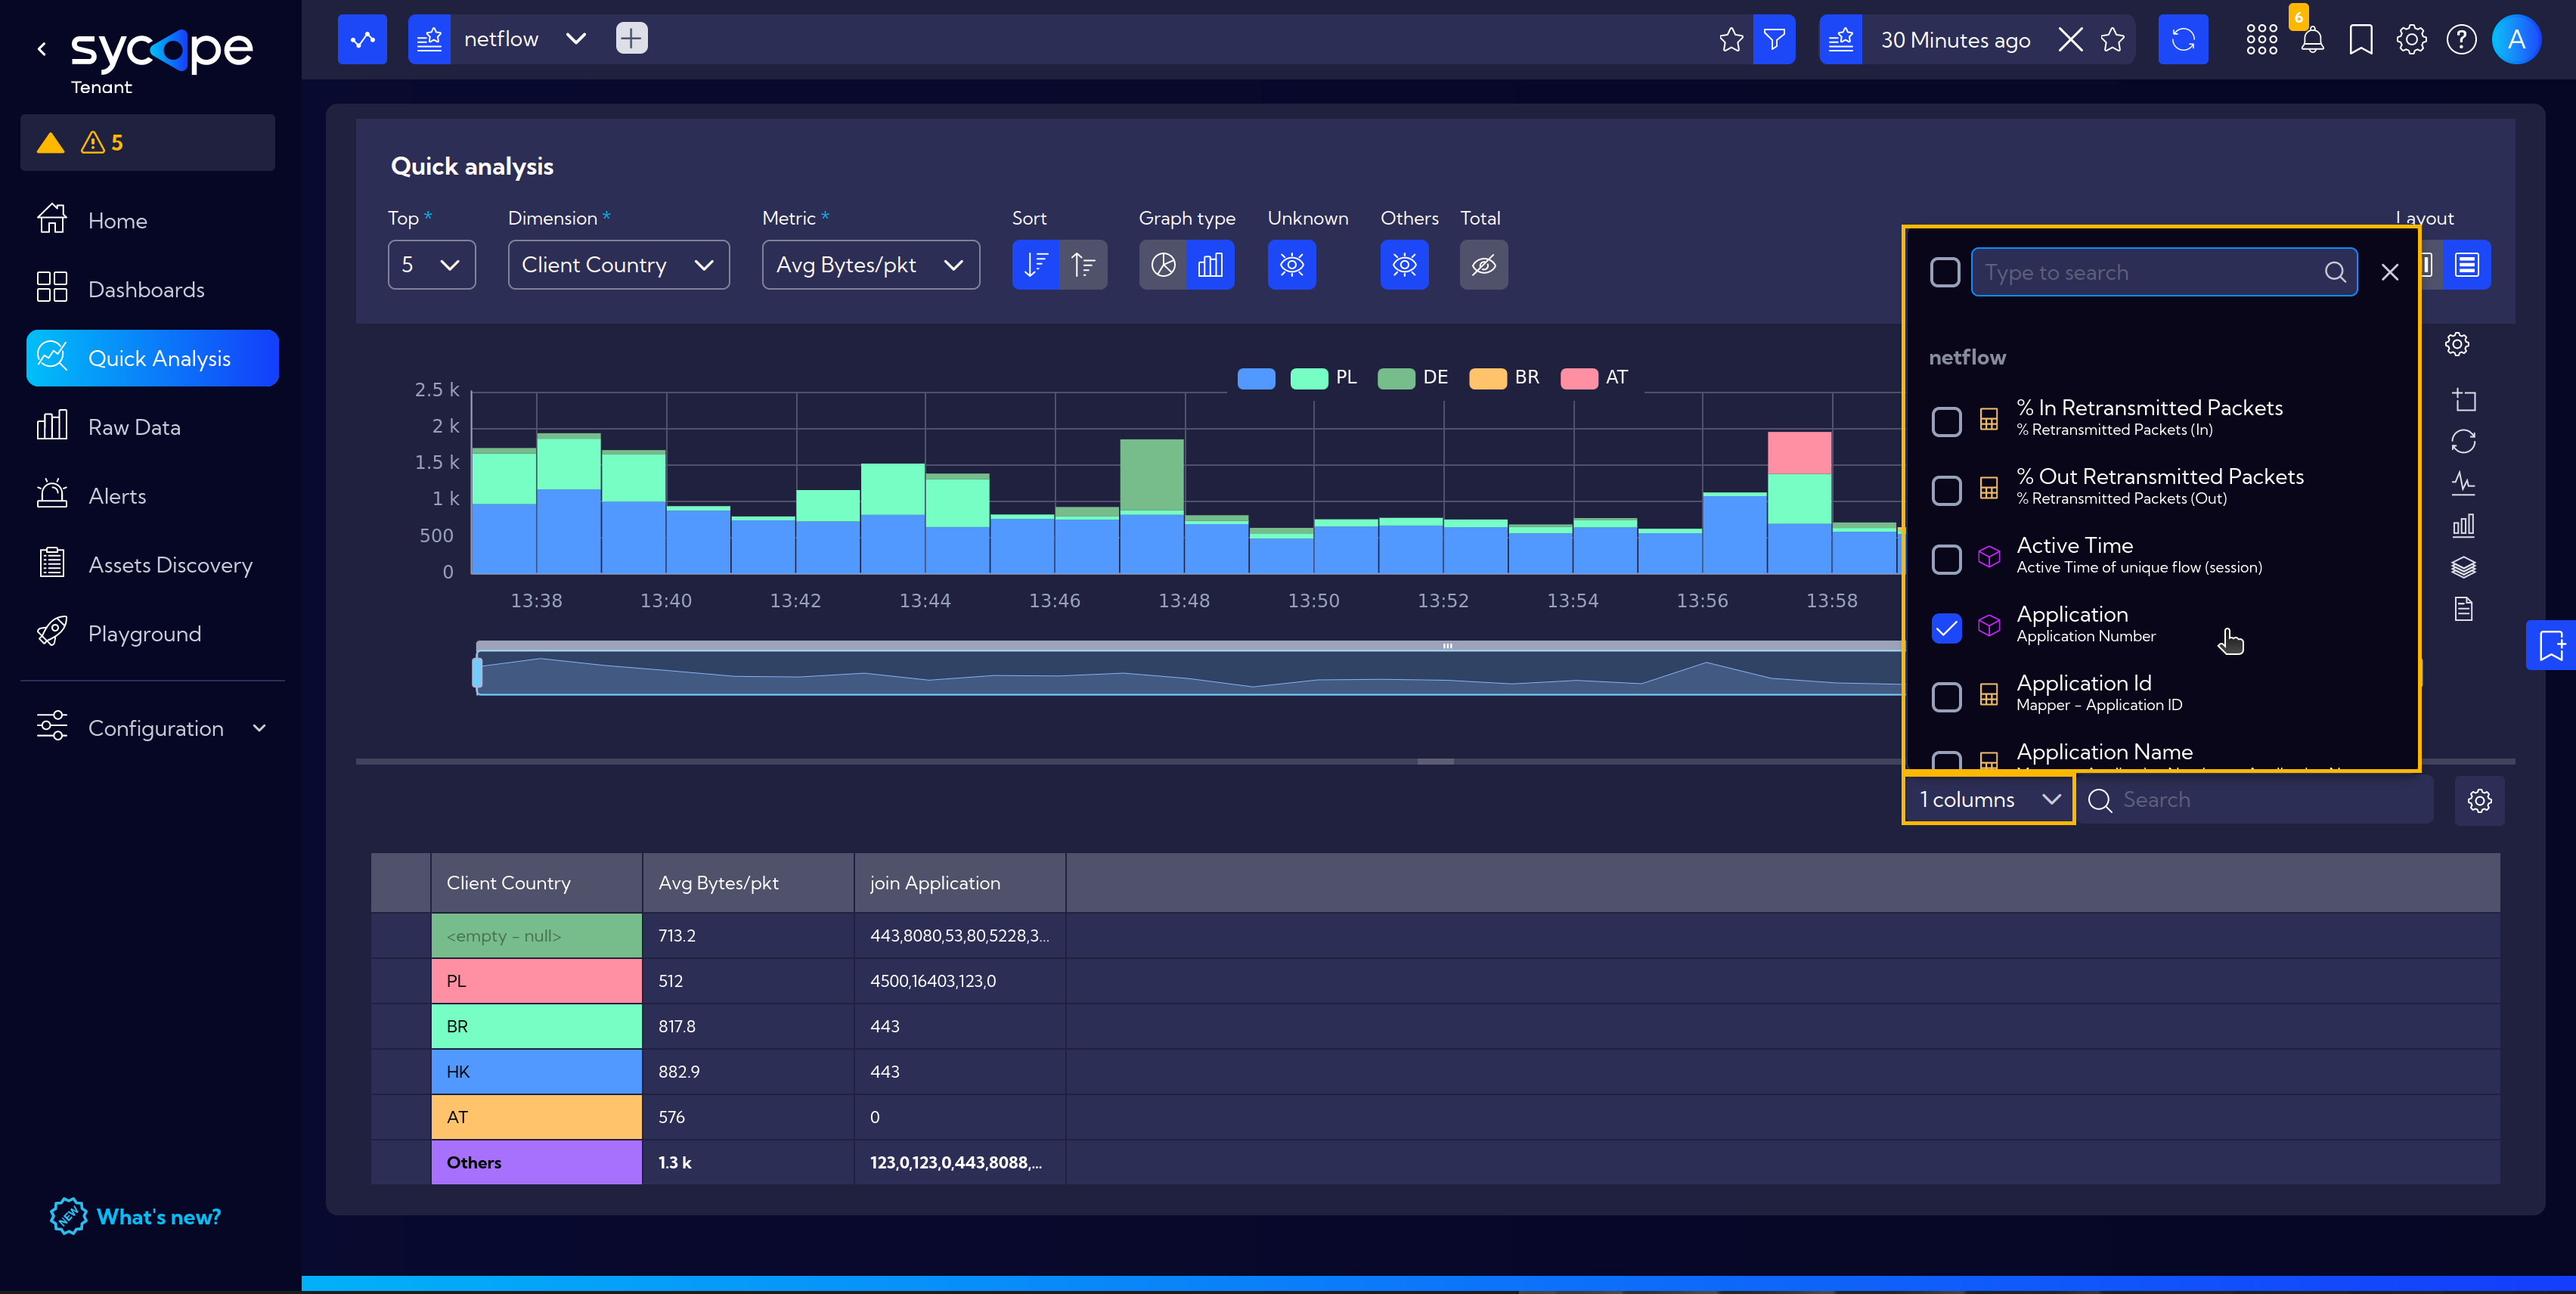Check Application Id column
The width and height of the screenshot is (2576, 1294).
click(x=1946, y=697)
